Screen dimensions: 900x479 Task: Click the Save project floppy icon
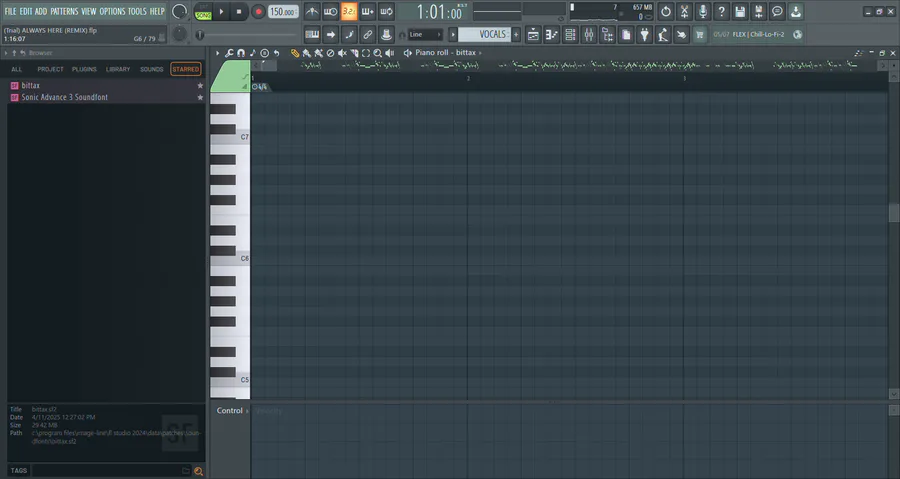pyautogui.click(x=740, y=11)
